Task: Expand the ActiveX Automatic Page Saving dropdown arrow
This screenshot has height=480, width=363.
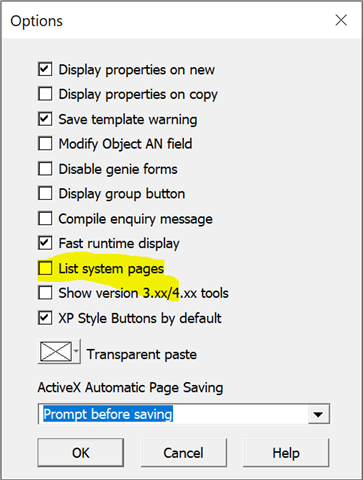Action: pos(318,414)
